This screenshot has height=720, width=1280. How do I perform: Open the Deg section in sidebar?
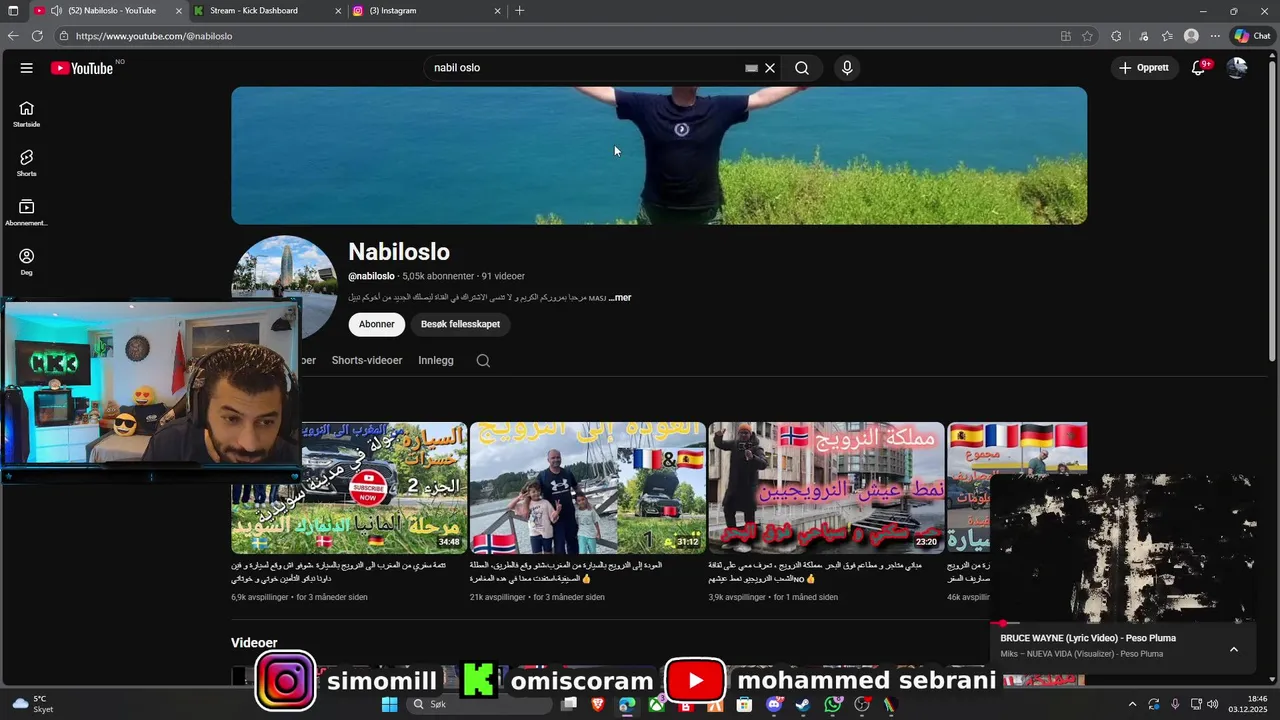26,261
